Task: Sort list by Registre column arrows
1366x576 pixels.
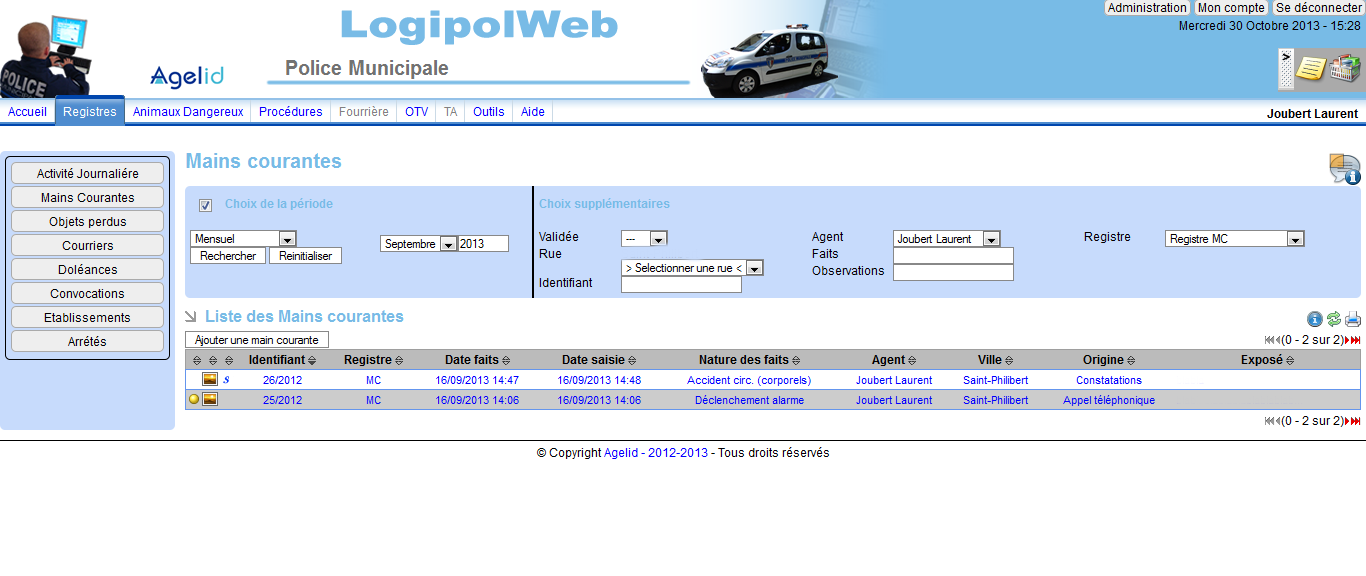Action: (399, 360)
